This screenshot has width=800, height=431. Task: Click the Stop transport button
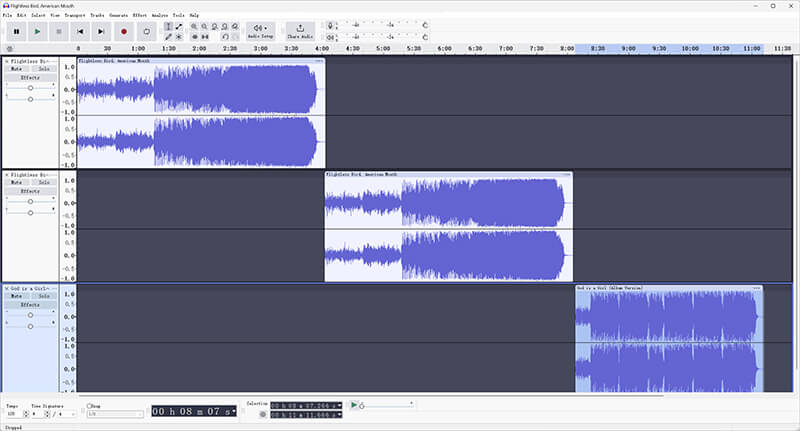pyautogui.click(x=59, y=32)
